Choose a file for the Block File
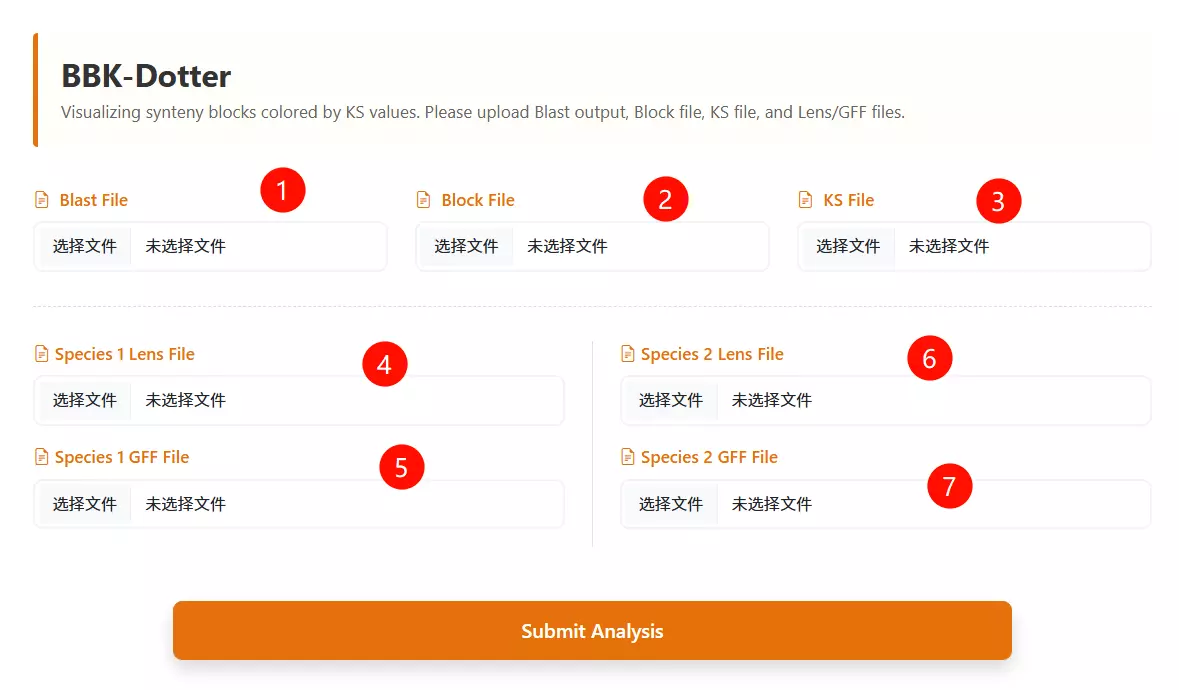 466,246
